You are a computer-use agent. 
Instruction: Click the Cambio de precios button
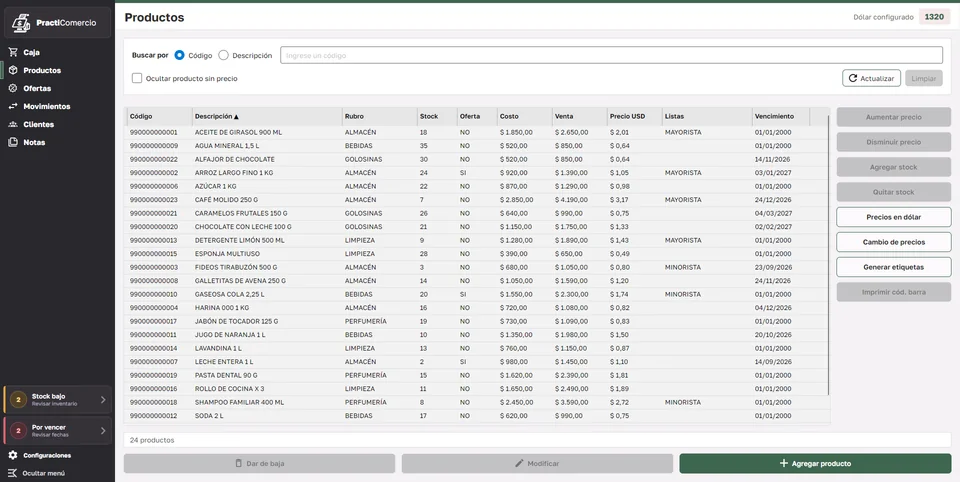pos(893,242)
